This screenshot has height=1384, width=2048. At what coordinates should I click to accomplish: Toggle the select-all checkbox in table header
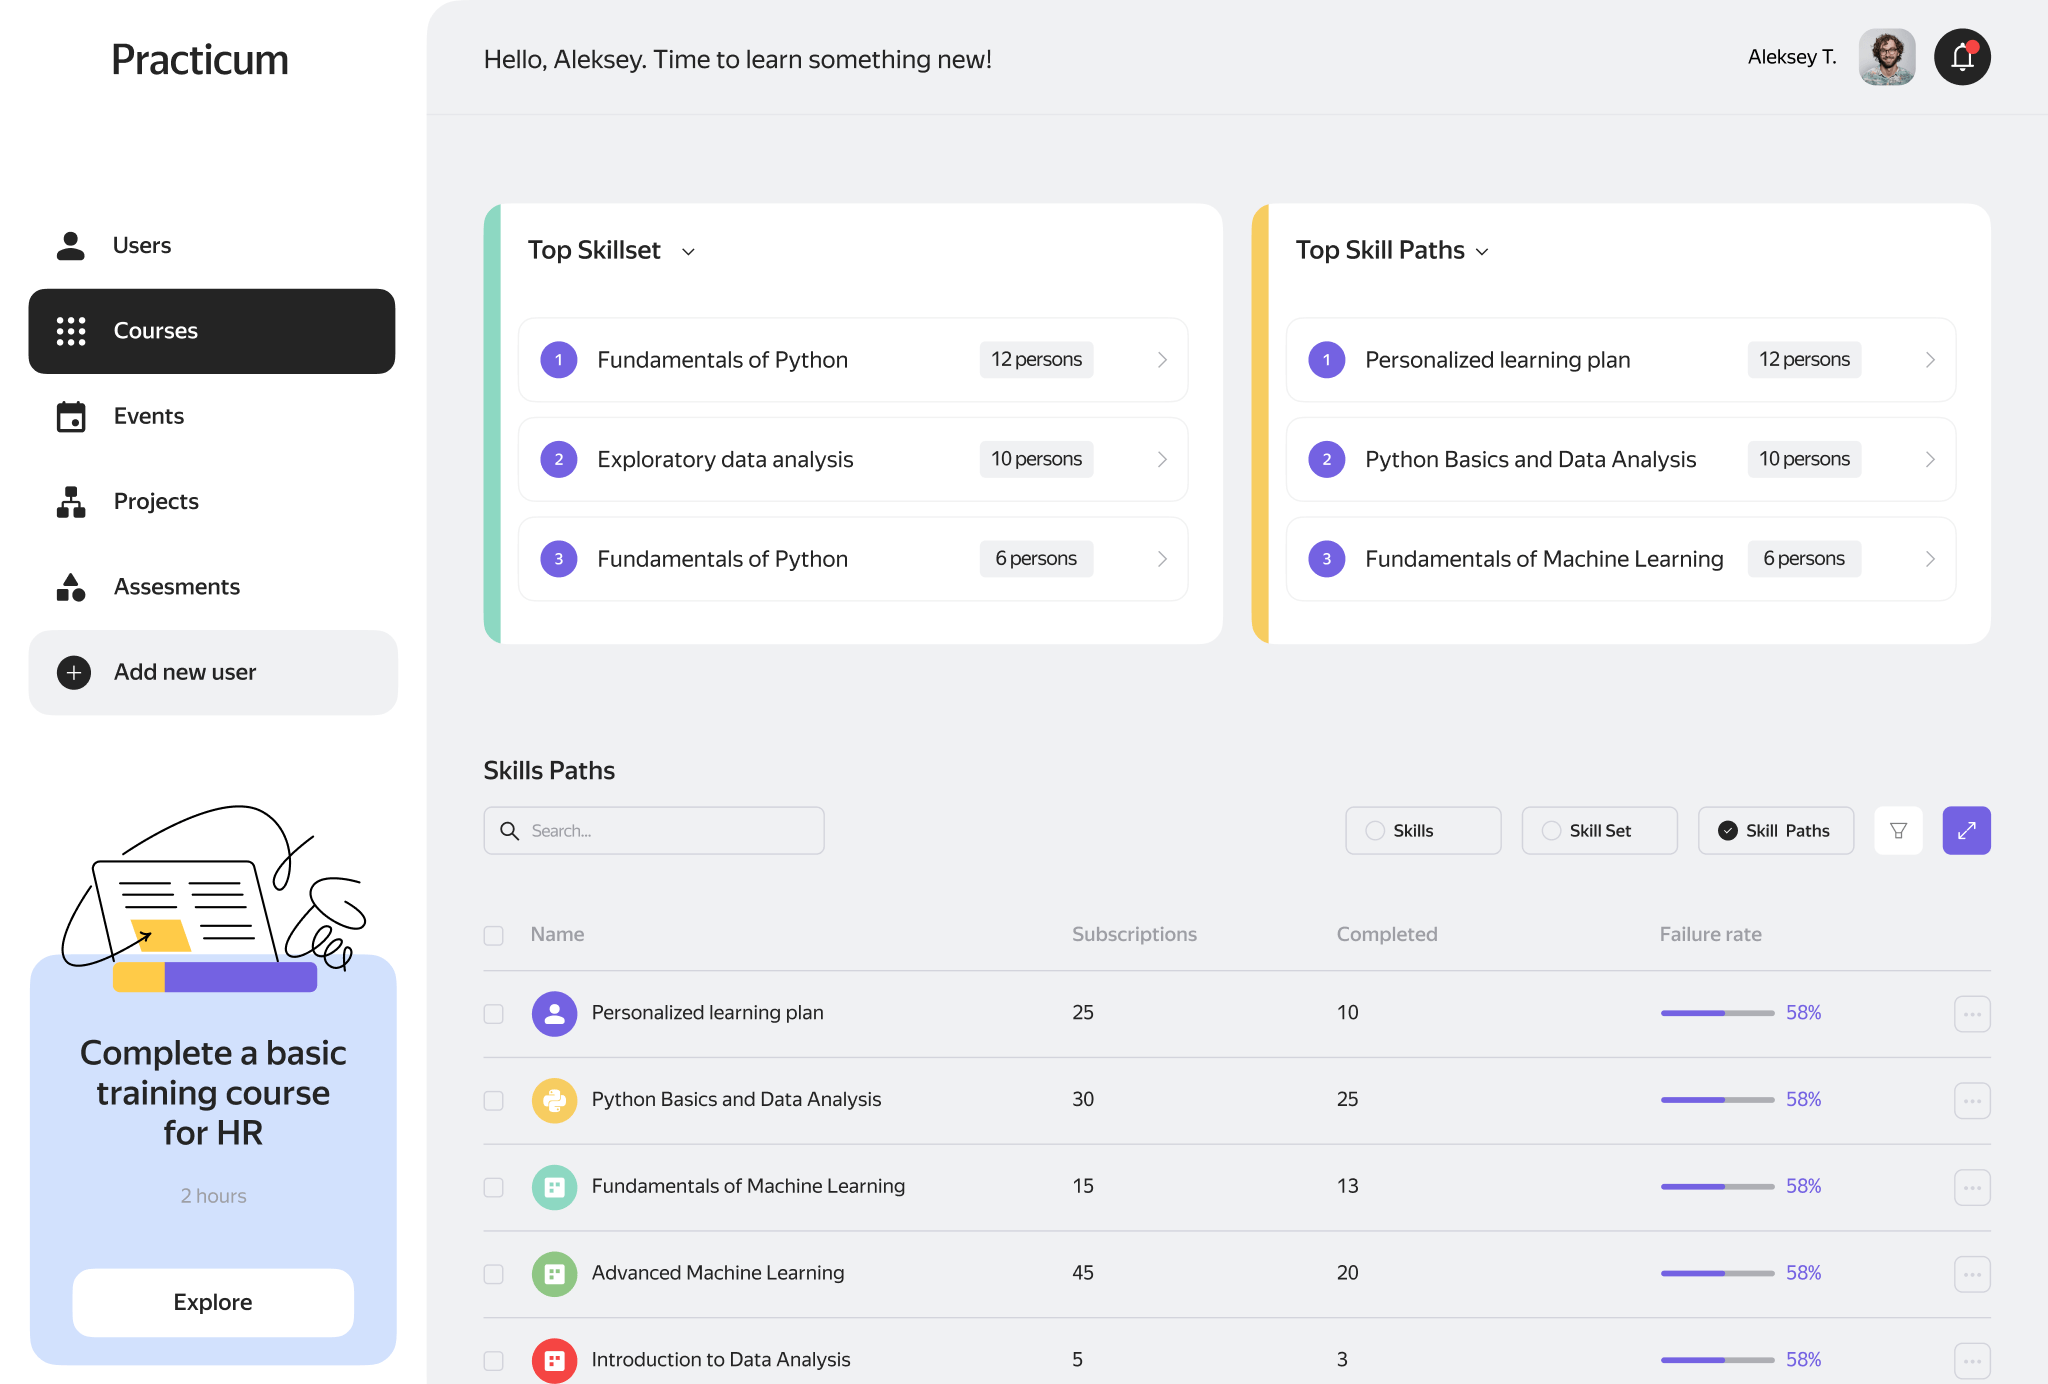click(493, 935)
